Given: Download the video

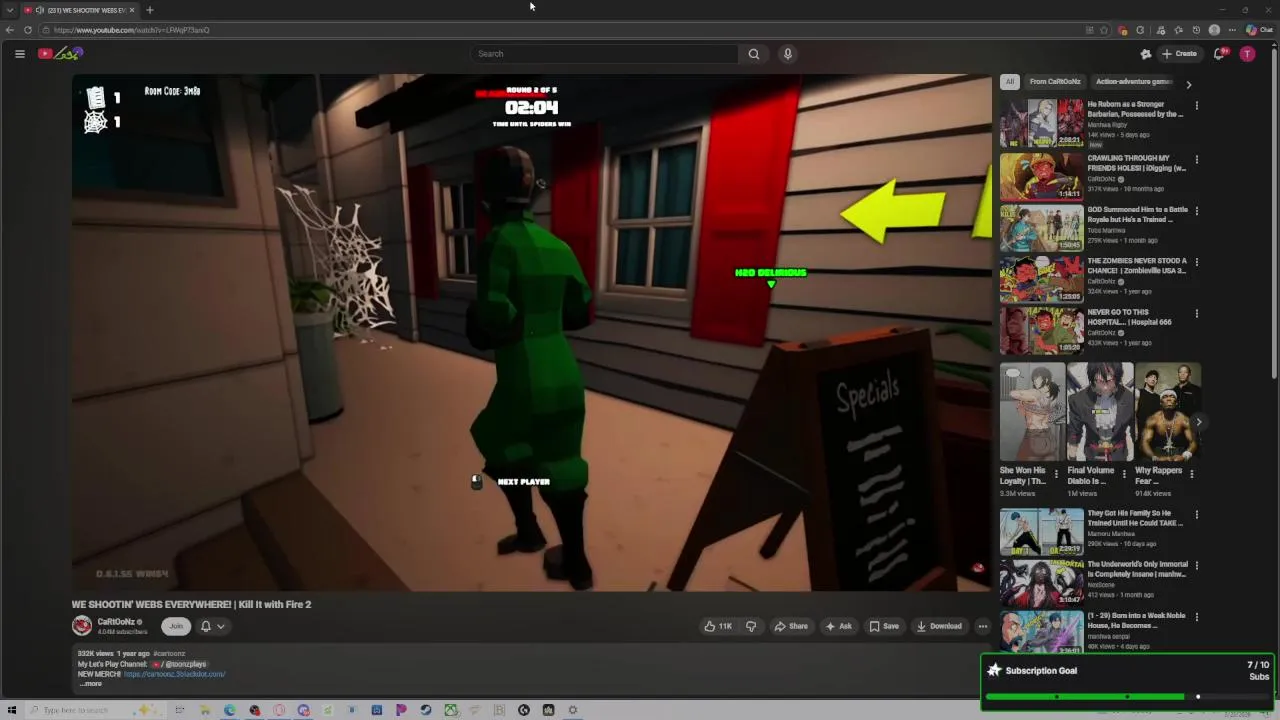Looking at the screenshot, I should (x=939, y=626).
